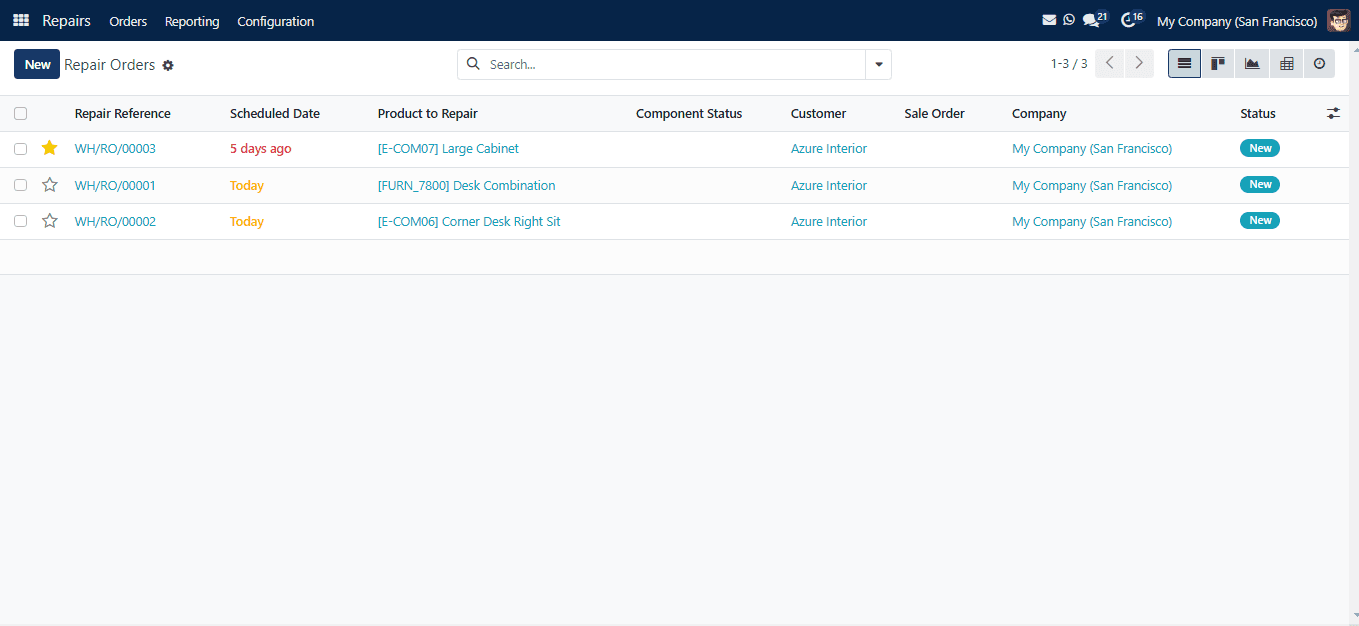Sort by Customer column header
Viewport: 1359px width, 626px height.
(x=818, y=114)
